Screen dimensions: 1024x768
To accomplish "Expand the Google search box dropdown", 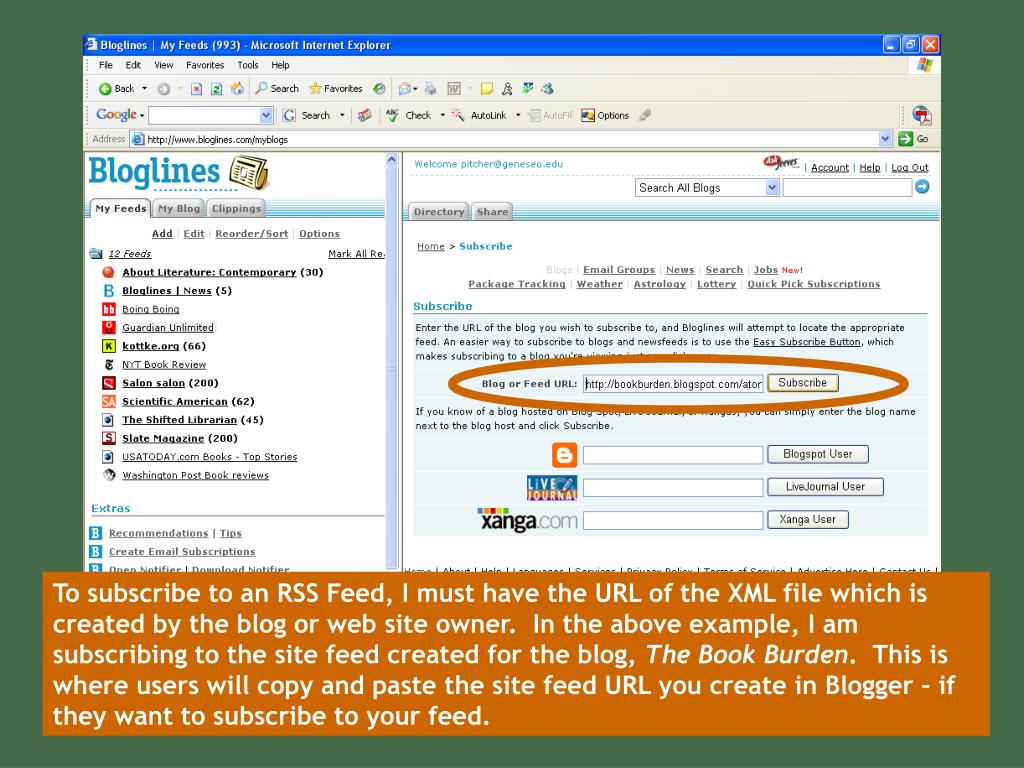I will pyautogui.click(x=266, y=116).
